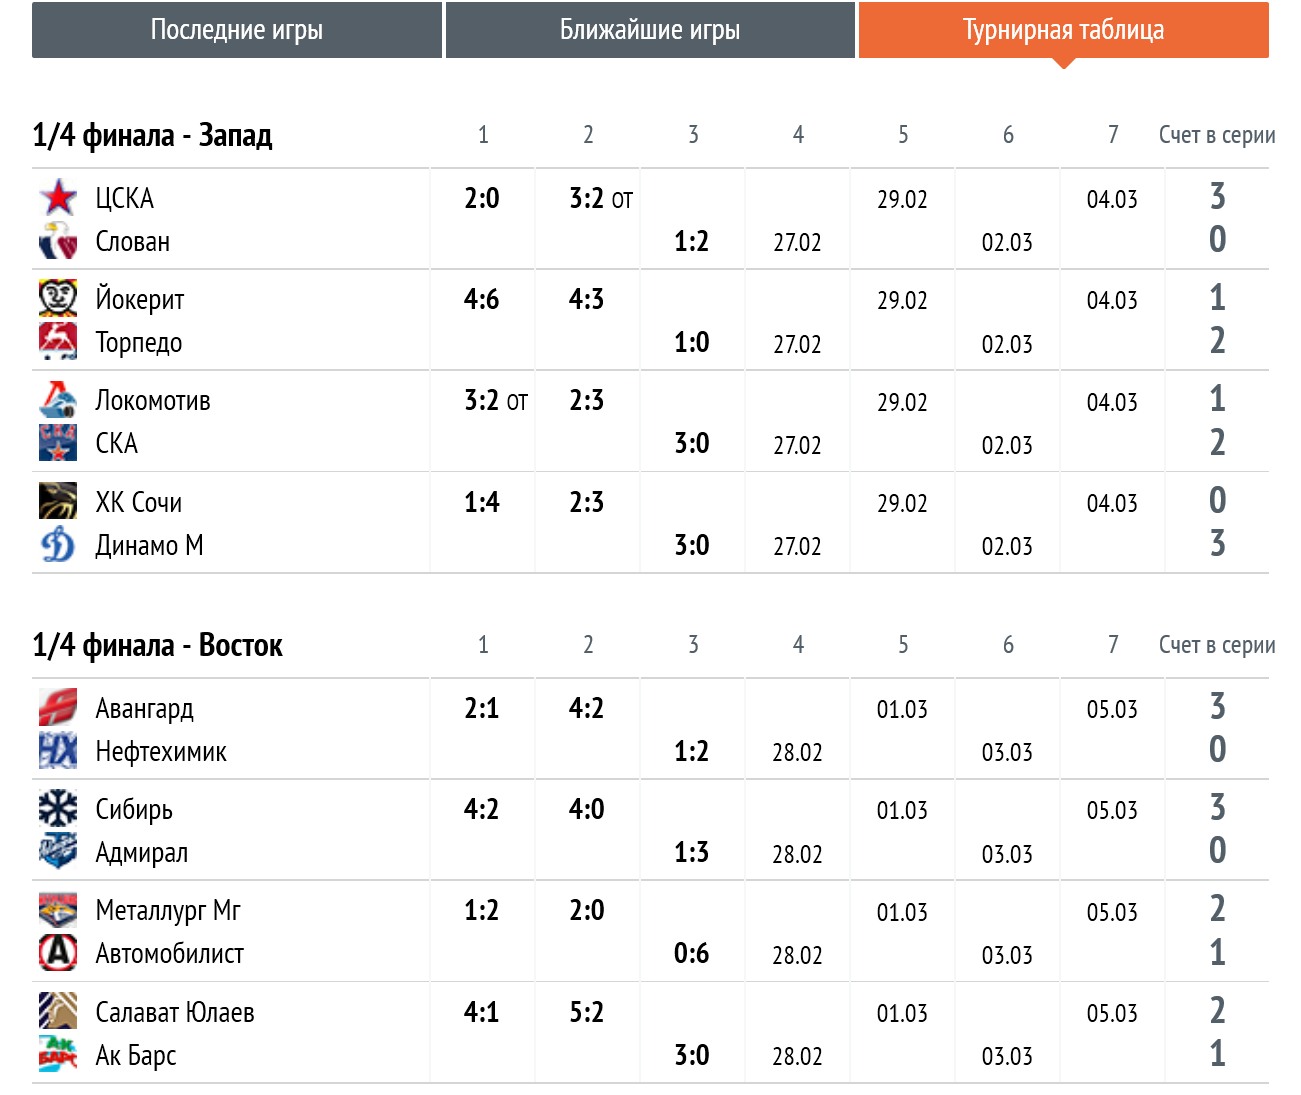Click the Локомотив game 1 score 3:2 ОТ
This screenshot has width=1301, height=1095.
coord(496,401)
